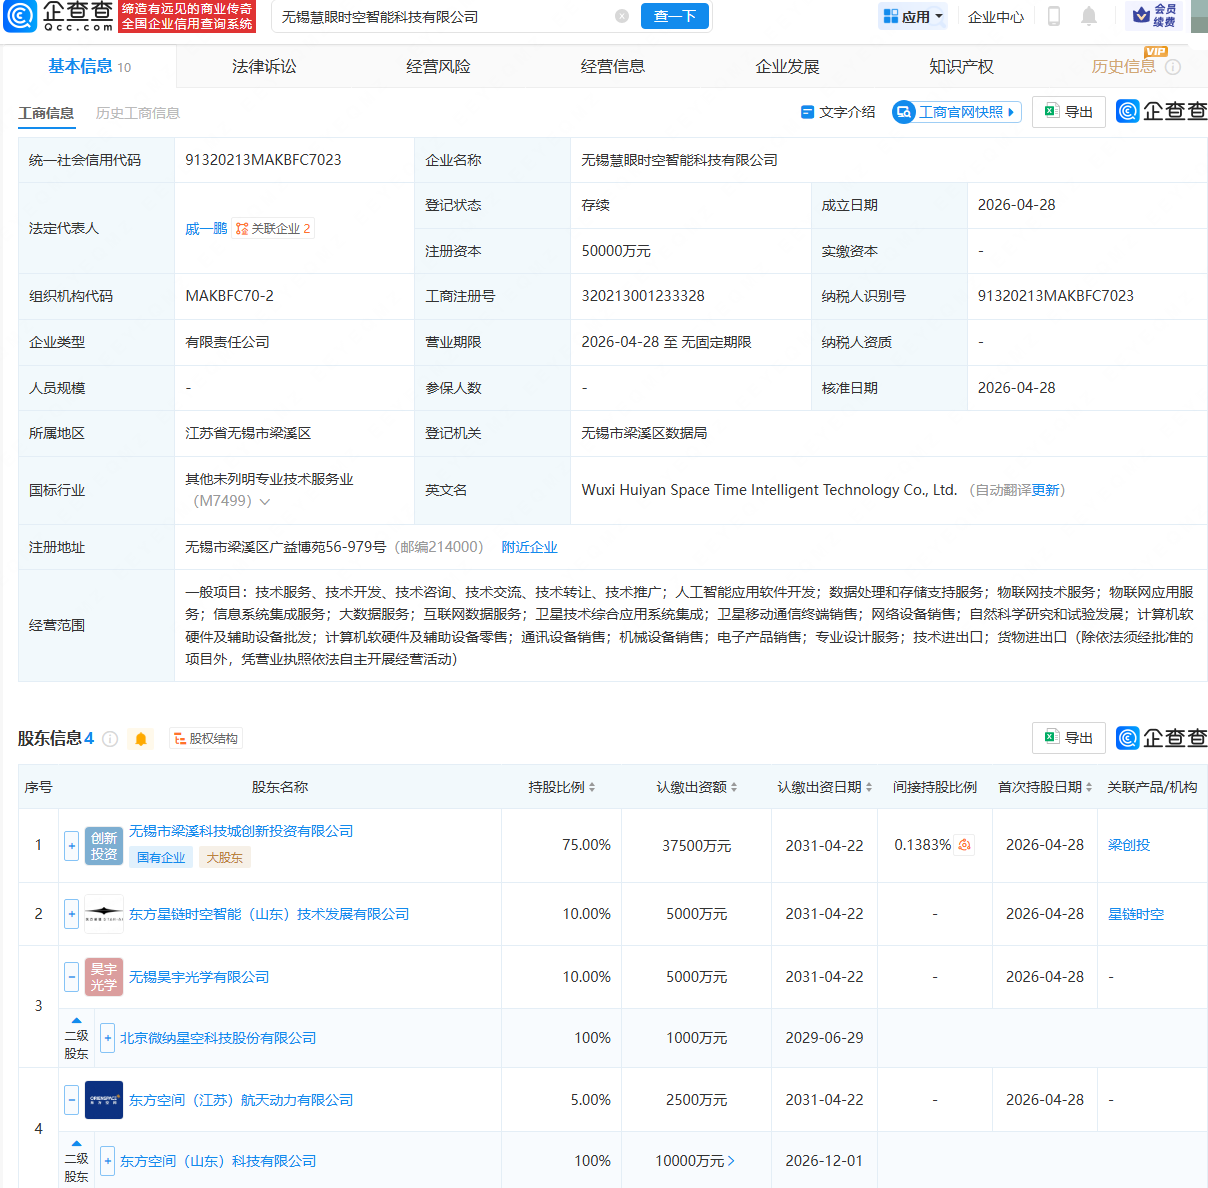Click the 附近企业 link

529,547
